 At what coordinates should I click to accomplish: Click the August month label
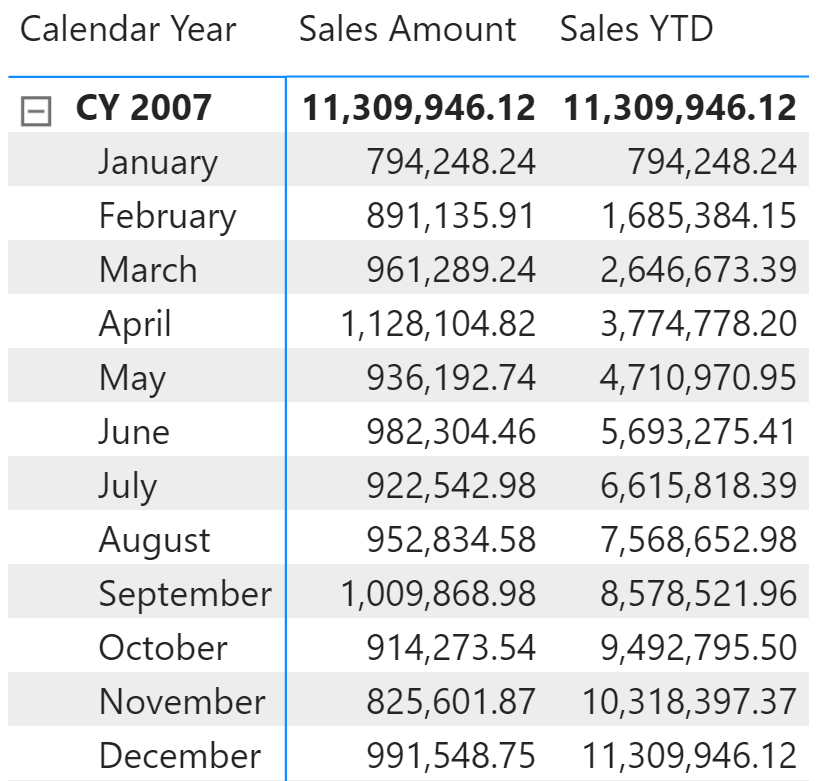[x=155, y=541]
